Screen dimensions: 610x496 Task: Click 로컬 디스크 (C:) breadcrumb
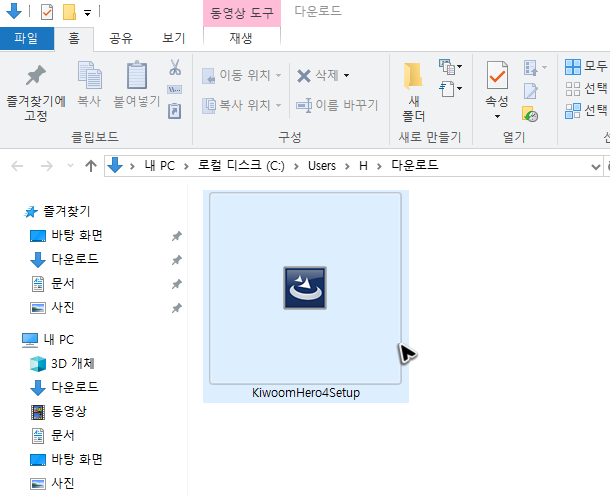pos(241,166)
